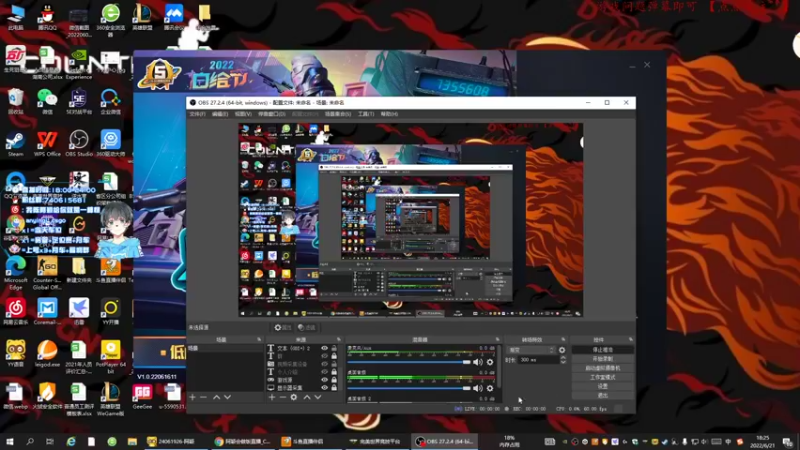
Task: Open OBS Studio desktop shortcut
Action: 79,143
